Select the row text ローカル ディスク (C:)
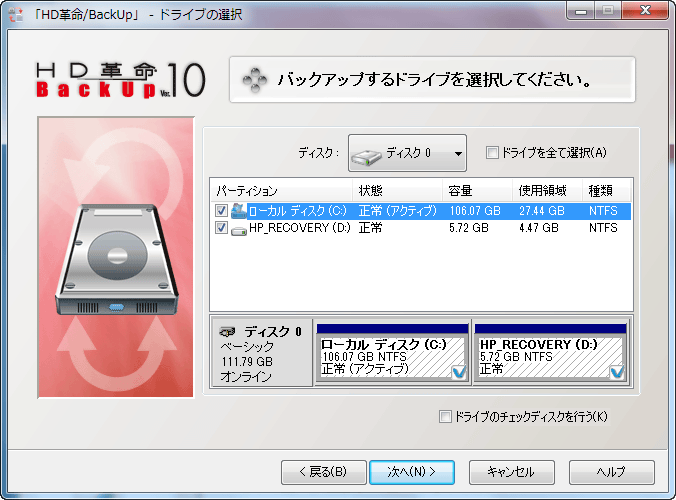676x500 pixels. pyautogui.click(x=297, y=211)
